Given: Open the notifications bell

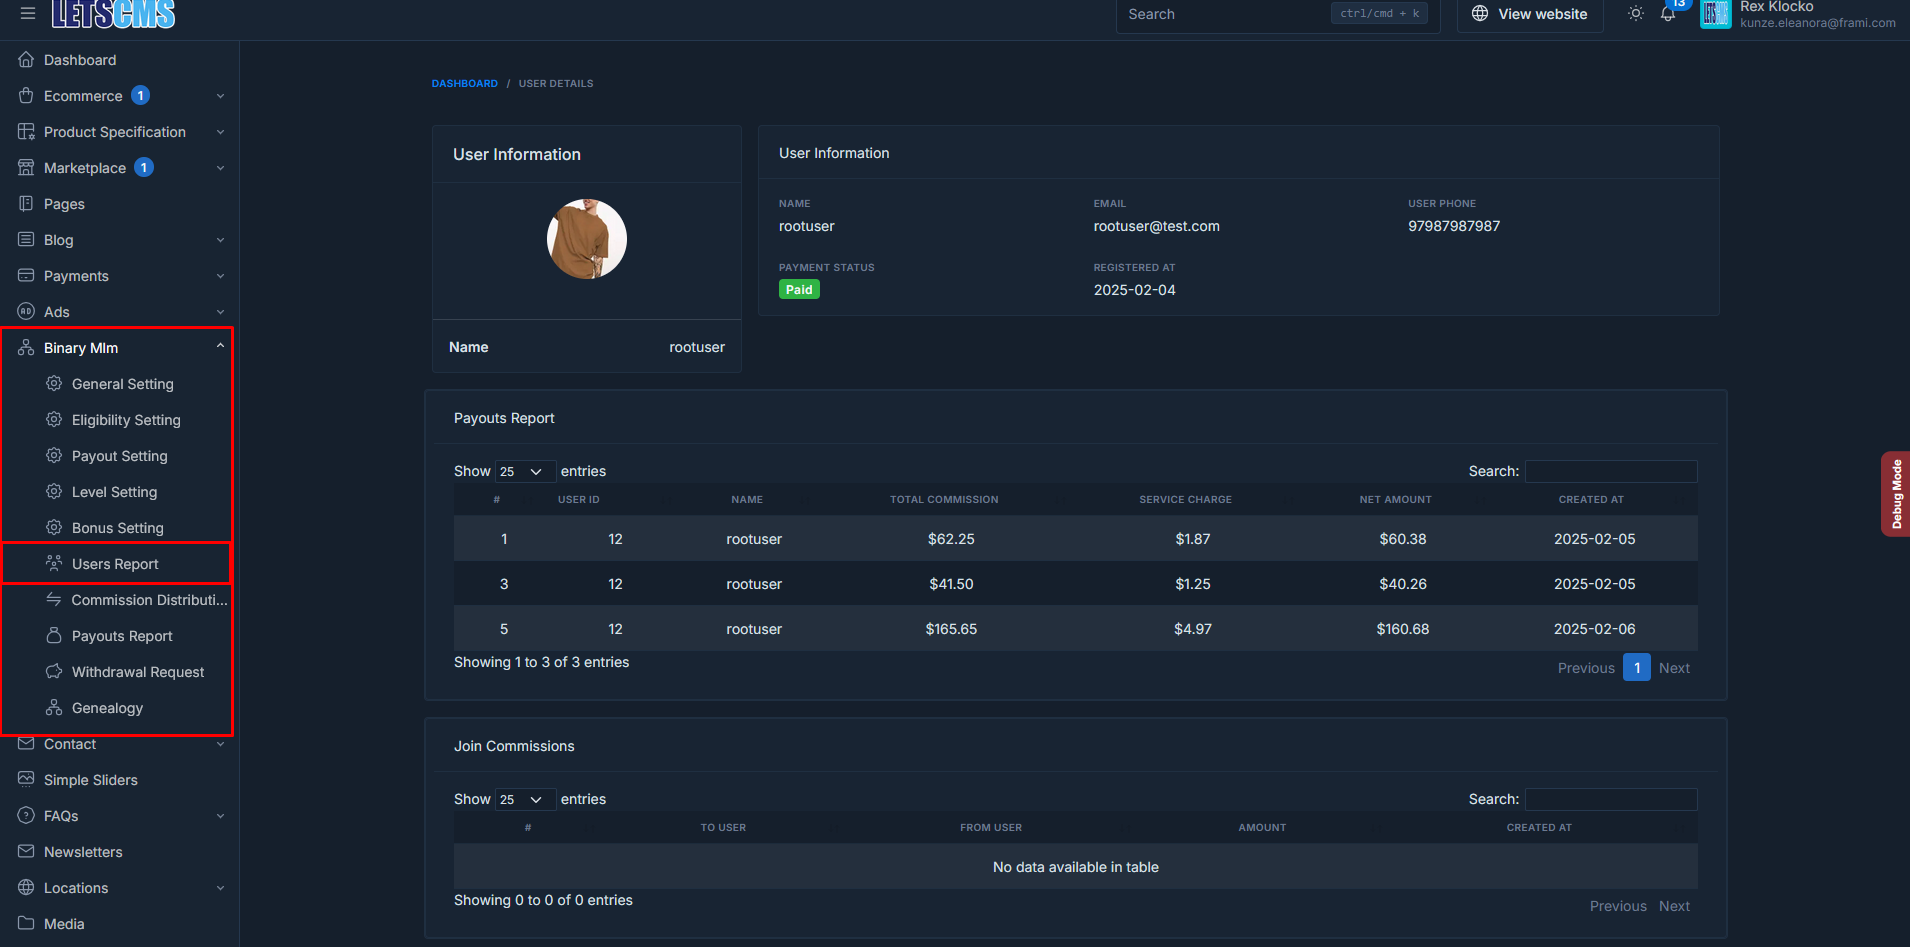Looking at the screenshot, I should coord(1668,14).
